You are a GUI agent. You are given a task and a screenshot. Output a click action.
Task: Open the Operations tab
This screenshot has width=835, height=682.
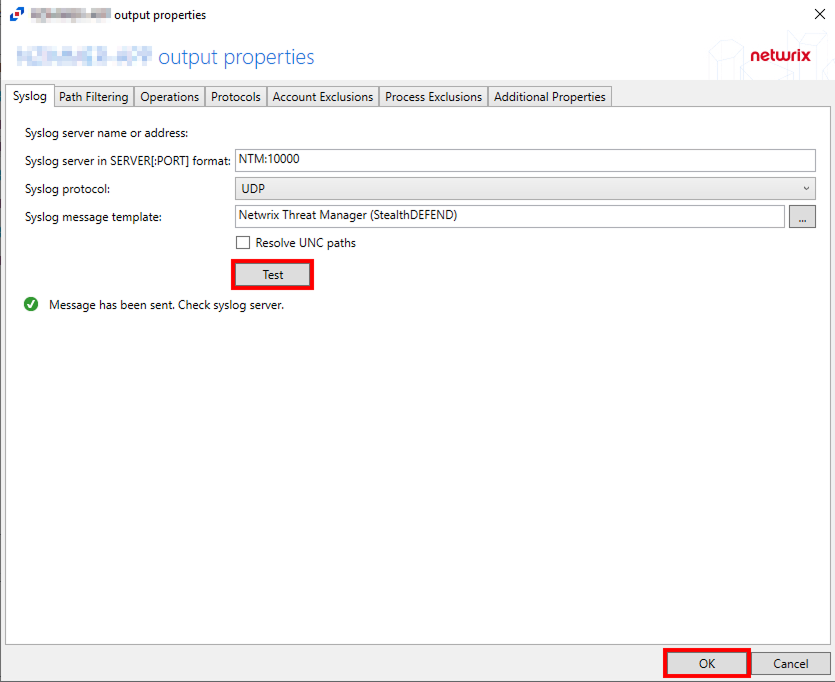[x=169, y=97]
